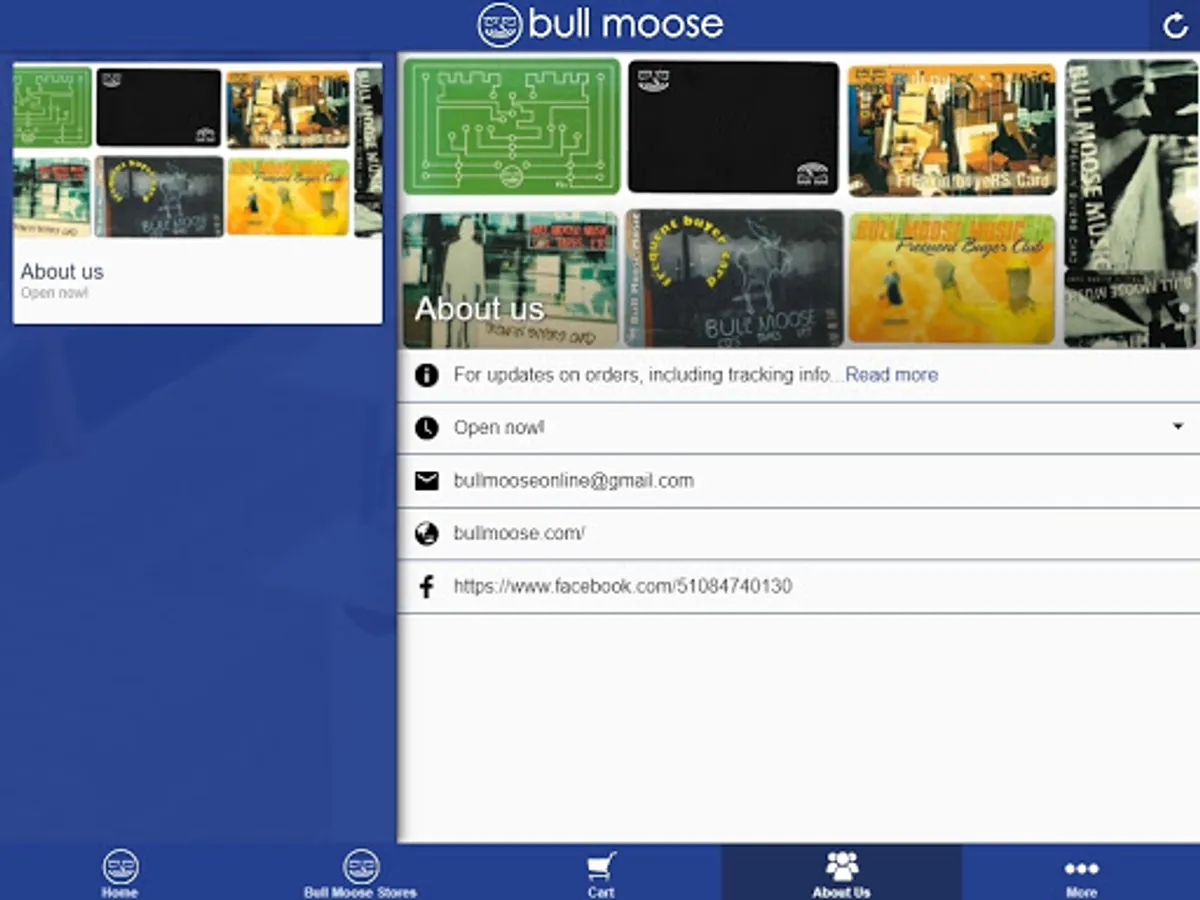Open the bullmooseonline@gmail.com email address
Viewport: 1200px width, 900px height.
pyautogui.click(x=574, y=481)
